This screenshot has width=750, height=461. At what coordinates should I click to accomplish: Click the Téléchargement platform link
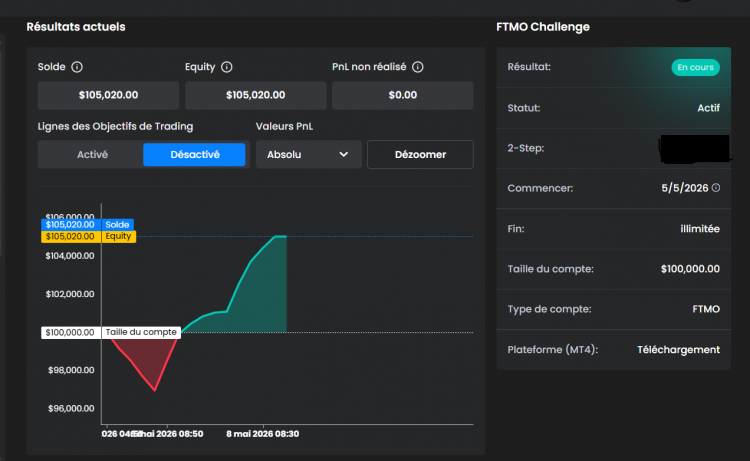point(678,350)
